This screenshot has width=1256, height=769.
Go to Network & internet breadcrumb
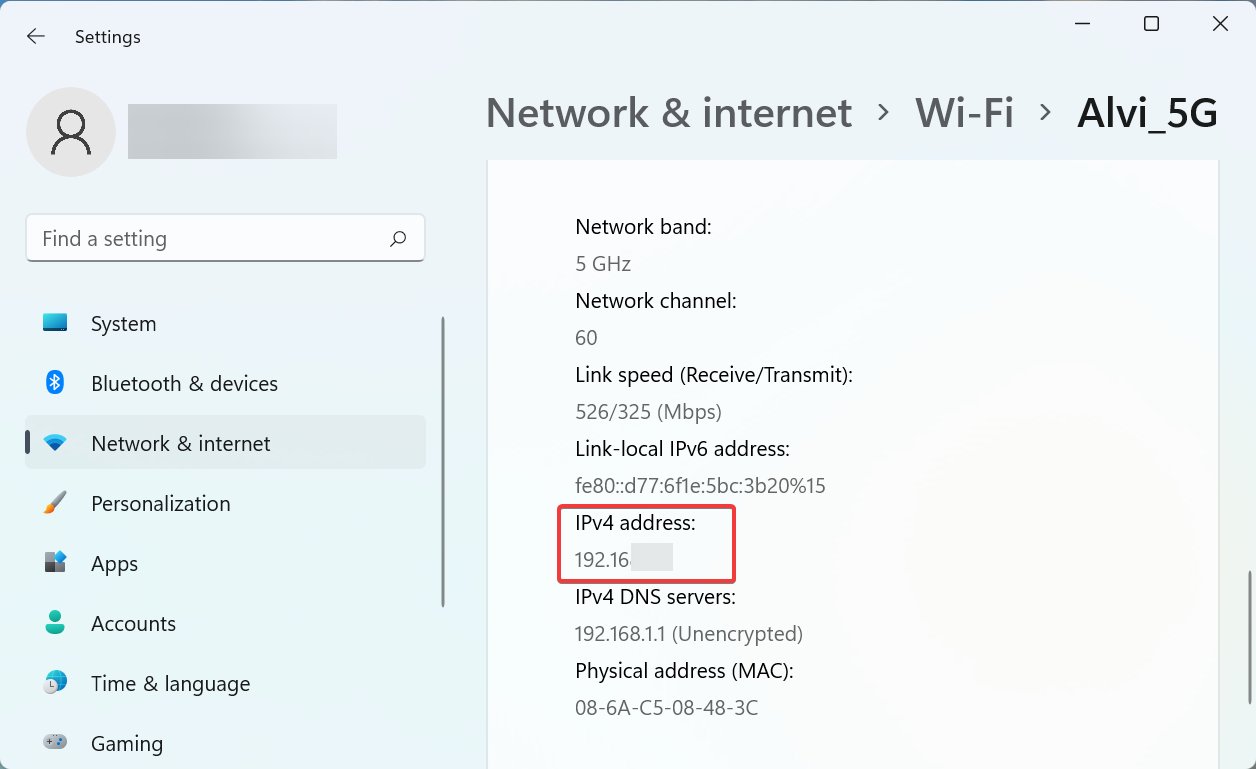coord(669,113)
